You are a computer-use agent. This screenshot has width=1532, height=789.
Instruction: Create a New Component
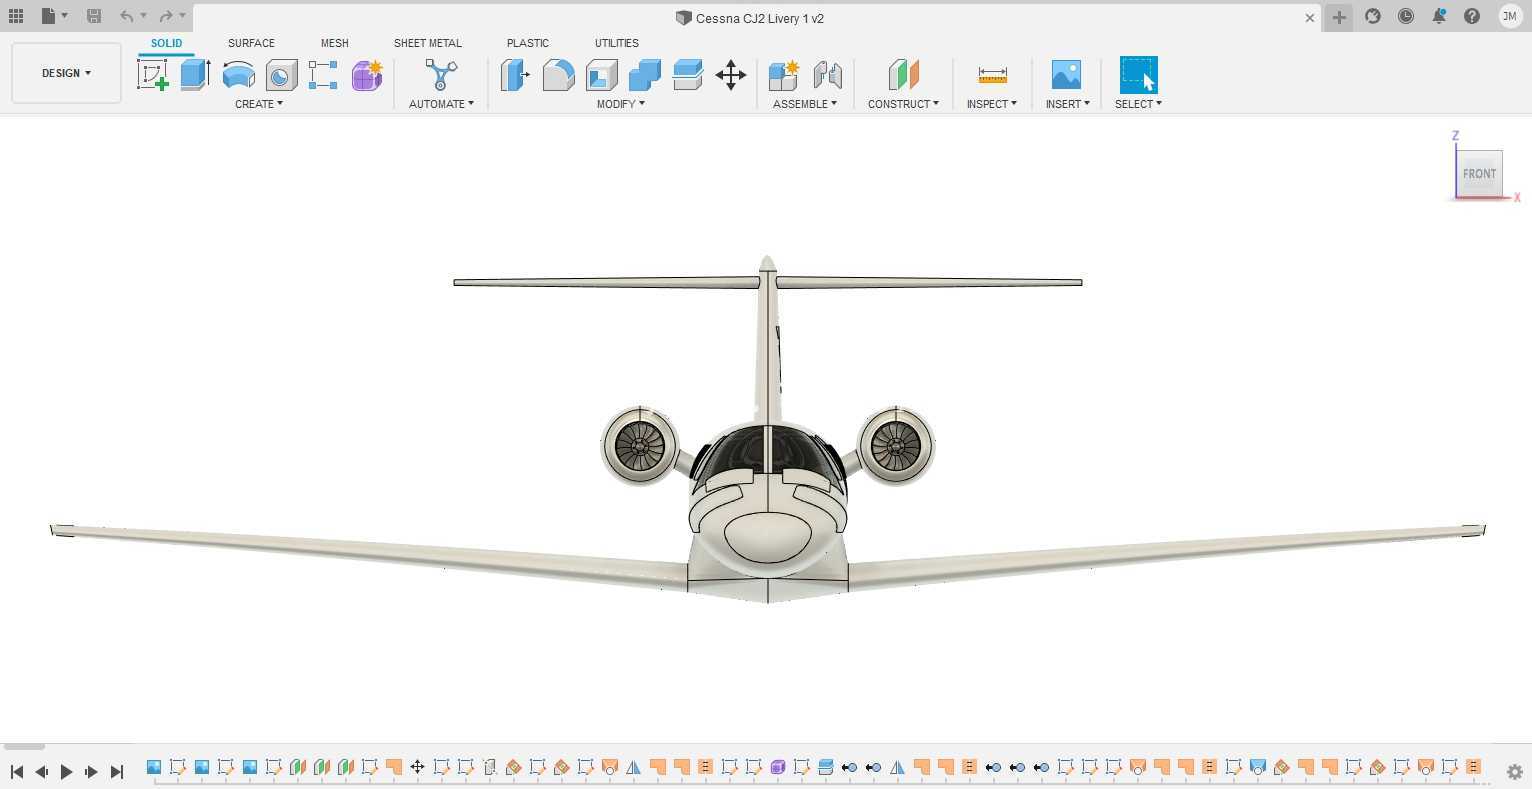pos(783,75)
